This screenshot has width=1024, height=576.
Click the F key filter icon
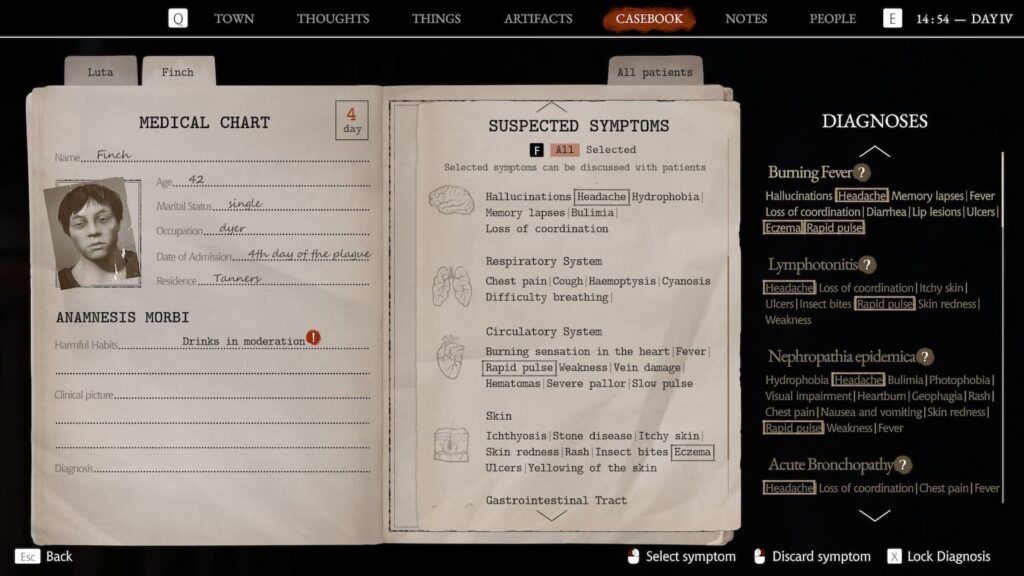[x=536, y=150]
